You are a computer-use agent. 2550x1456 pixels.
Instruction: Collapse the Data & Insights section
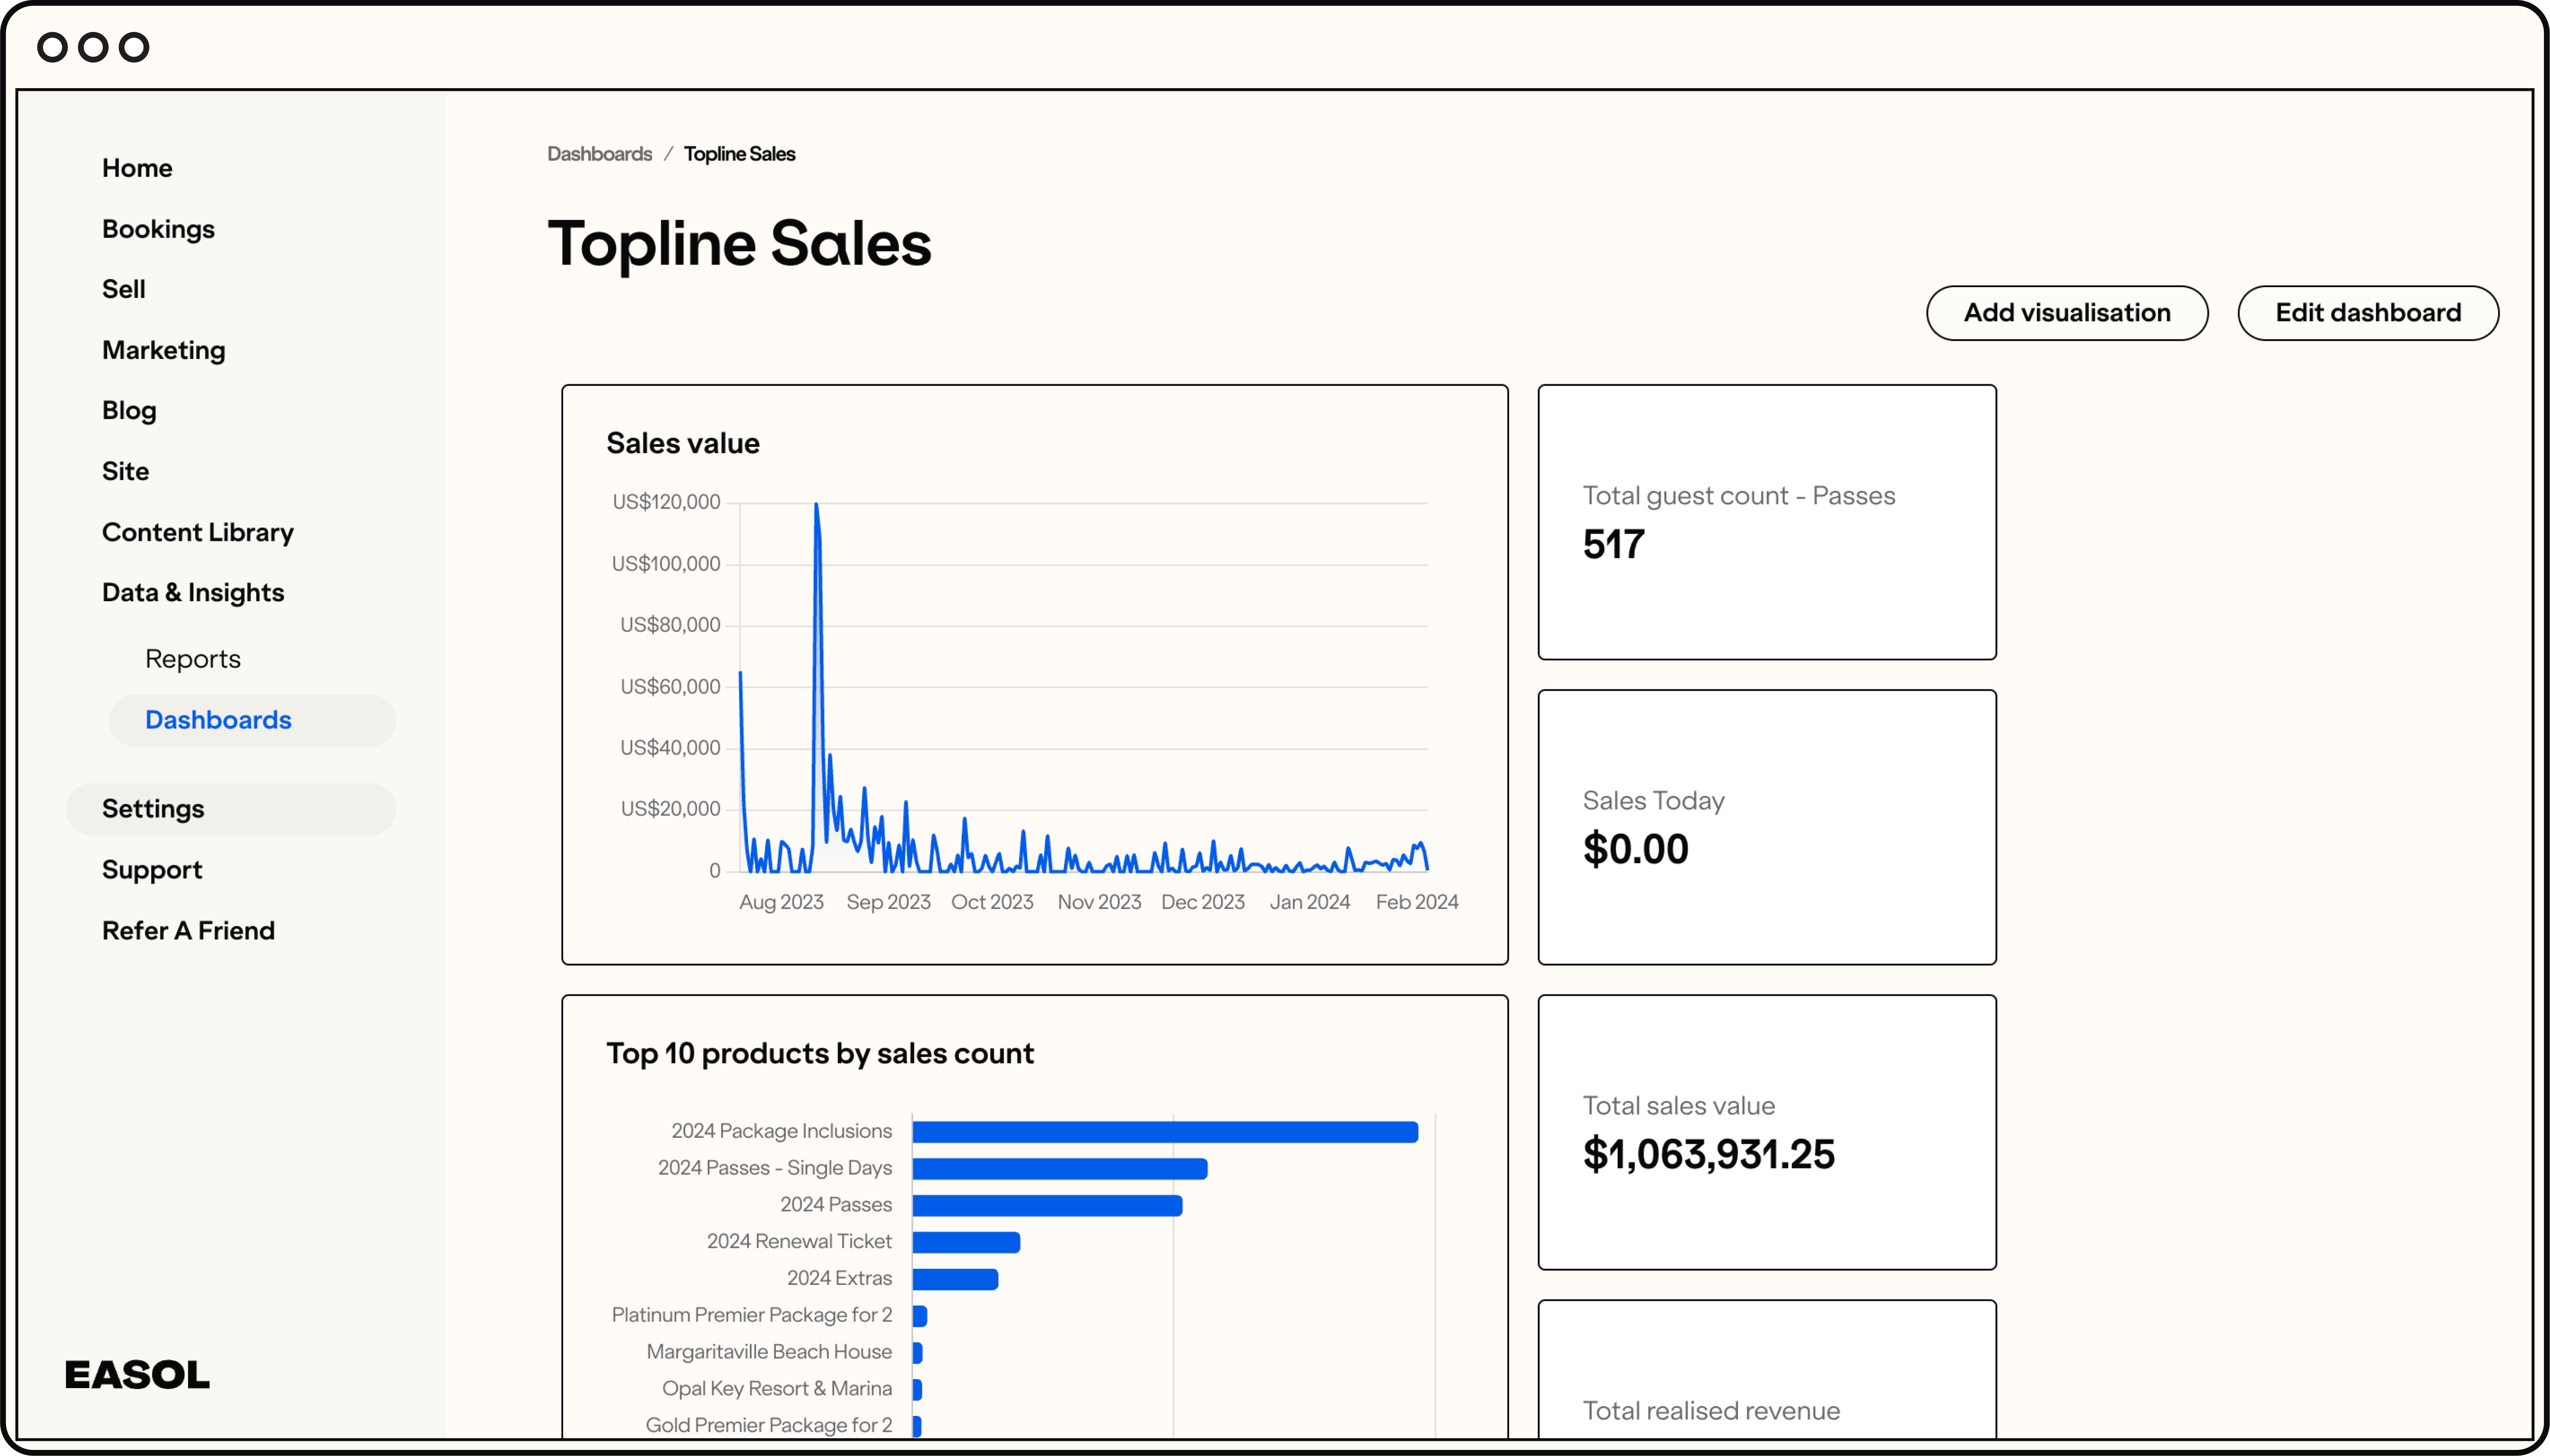point(193,592)
